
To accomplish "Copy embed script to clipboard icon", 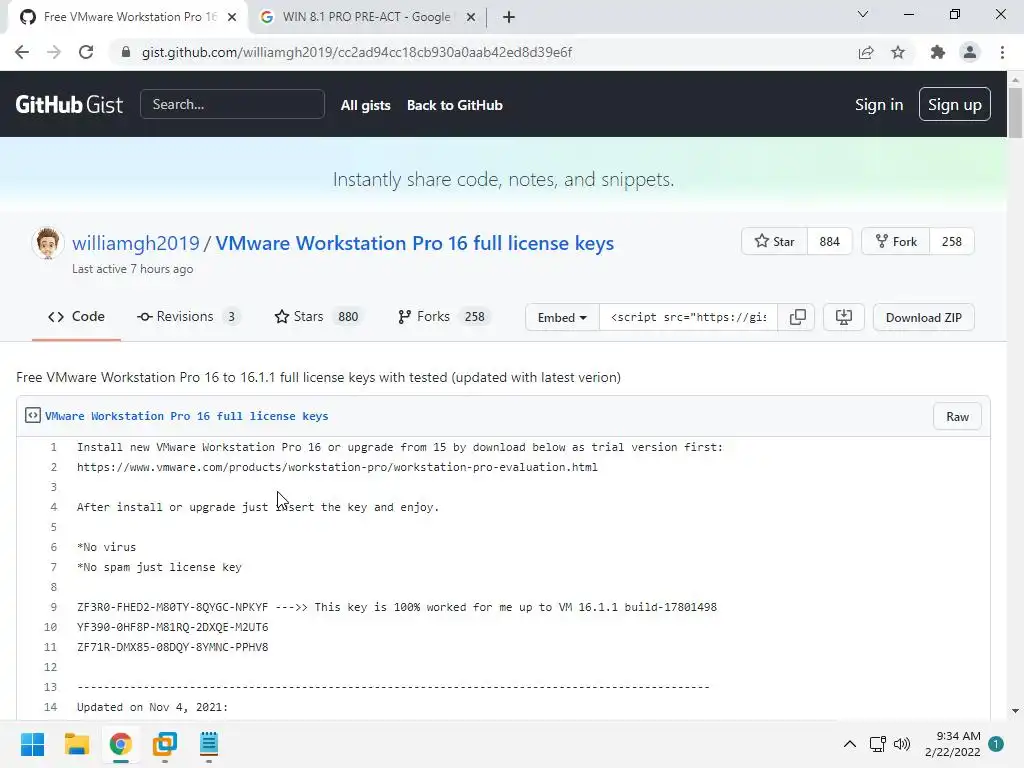I will pyautogui.click(x=797, y=317).
